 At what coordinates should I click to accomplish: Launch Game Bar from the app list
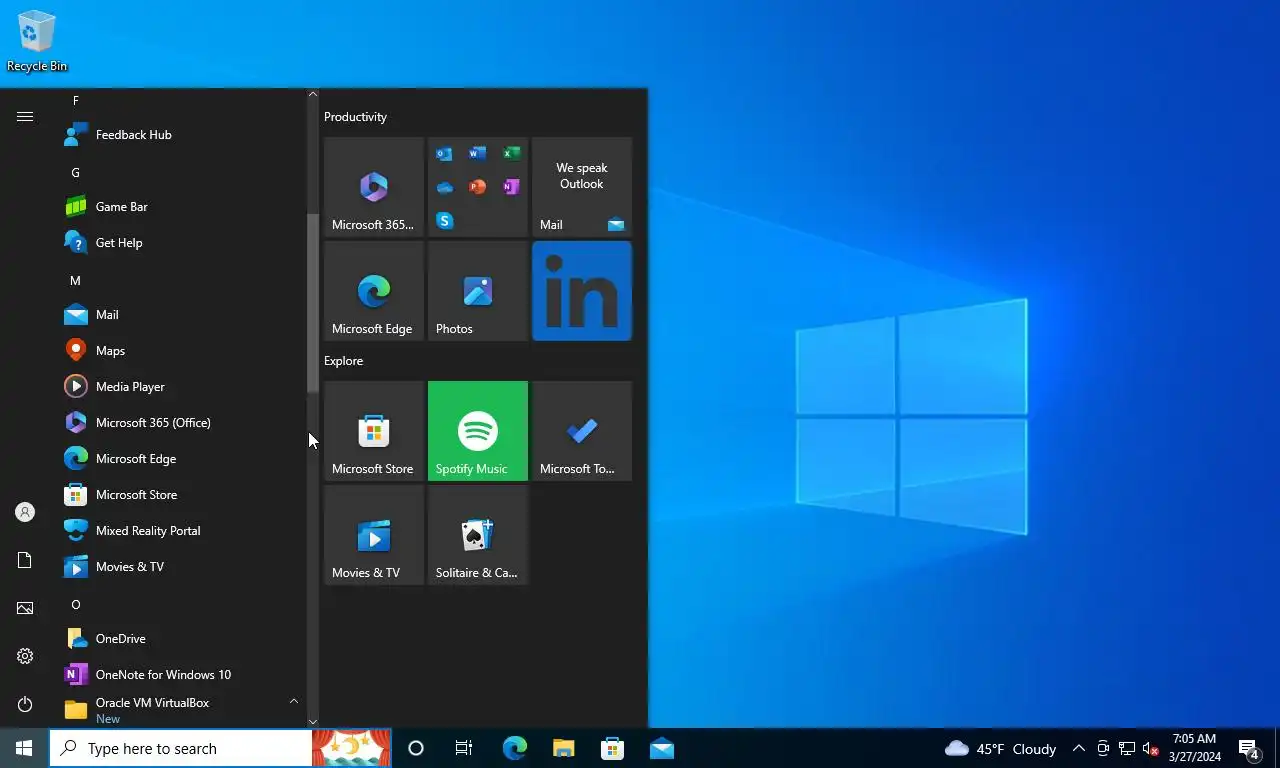[x=181, y=206]
